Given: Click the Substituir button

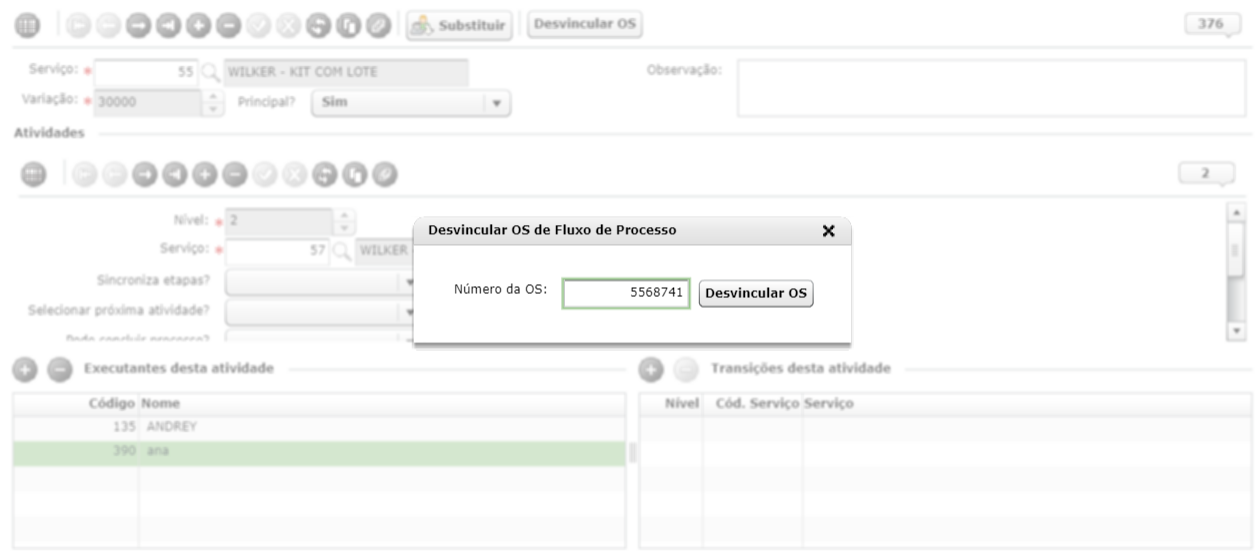Looking at the screenshot, I should [x=459, y=25].
